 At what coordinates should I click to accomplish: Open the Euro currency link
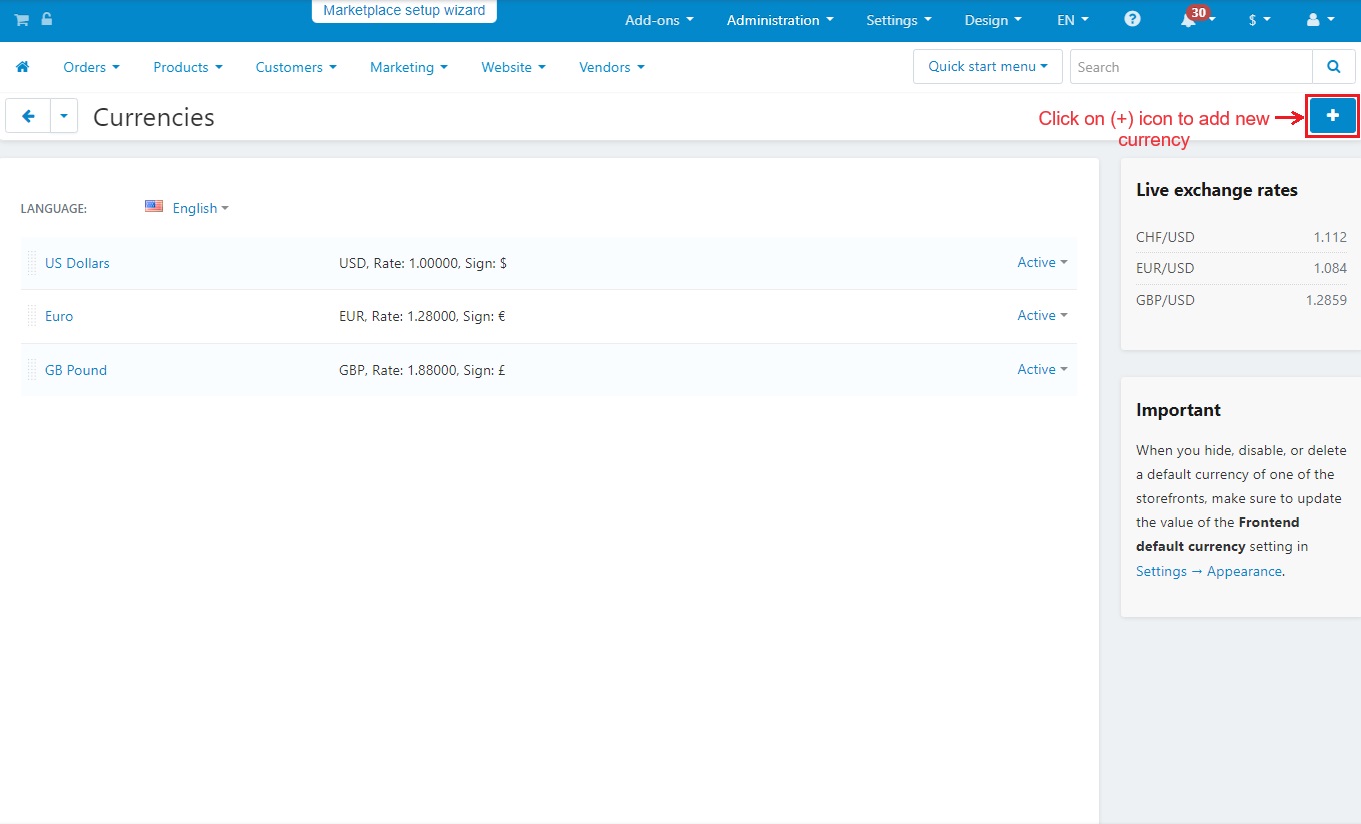tap(59, 316)
